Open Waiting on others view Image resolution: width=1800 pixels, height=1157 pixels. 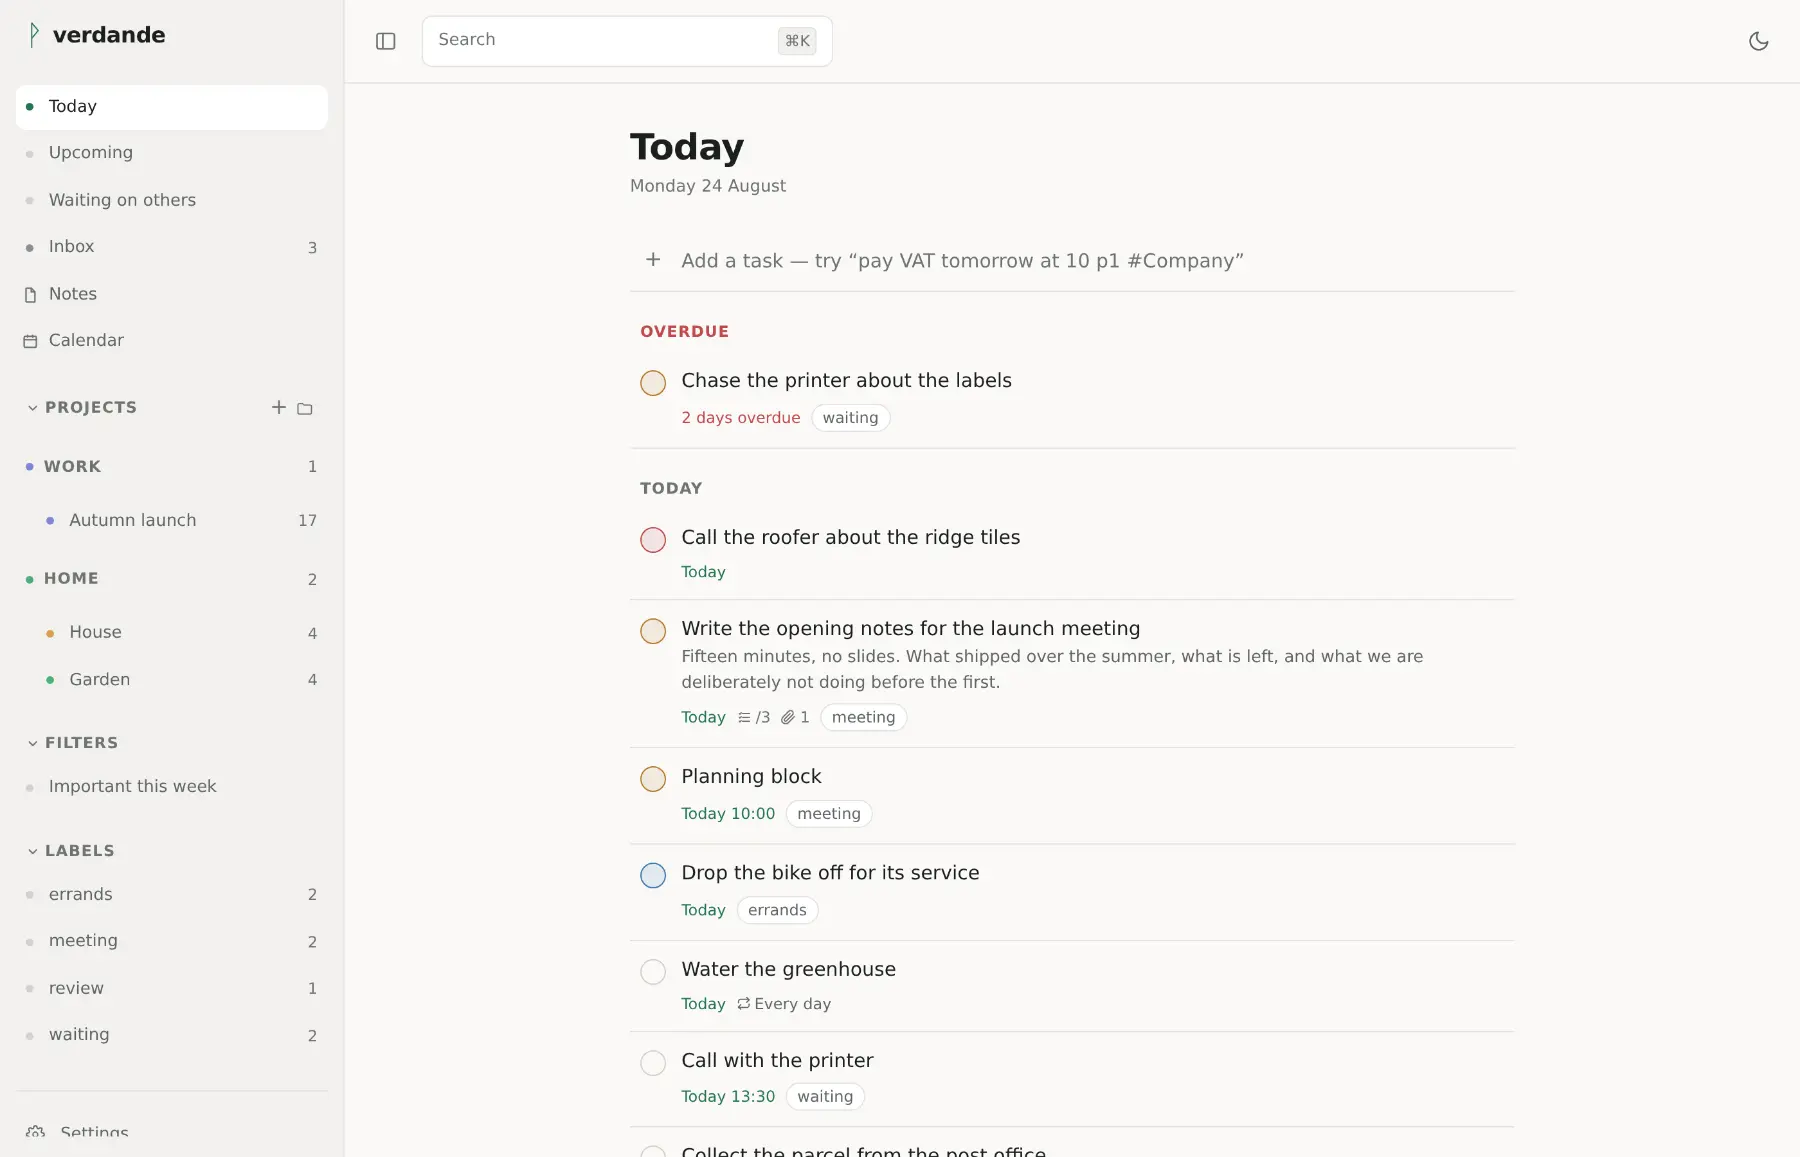pyautogui.click(x=172, y=200)
